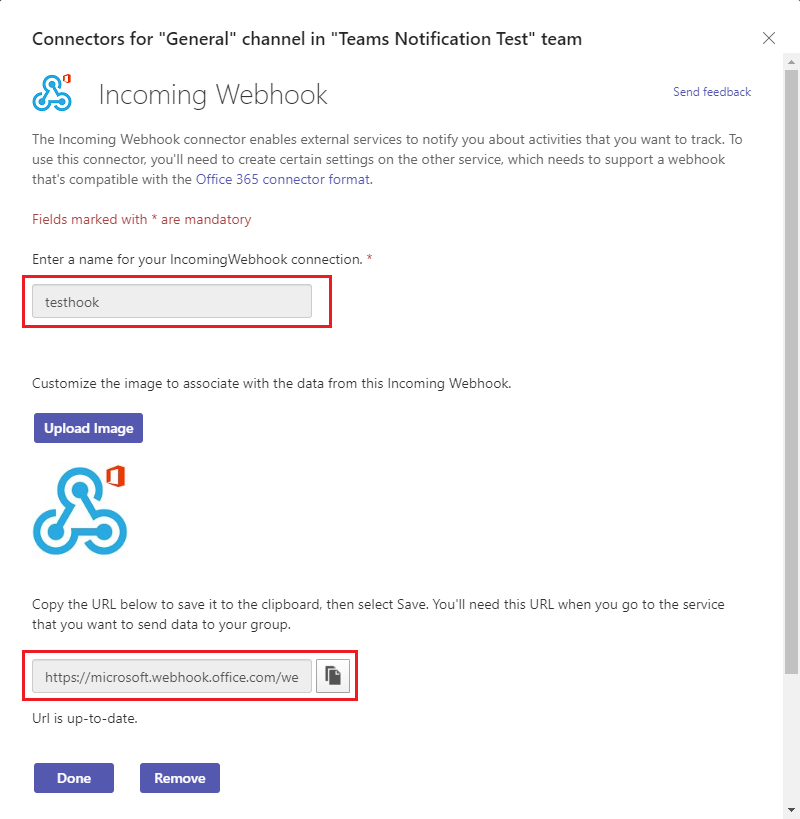800x819 pixels.
Task: Click inside the webhook URL text field
Action: 172,677
